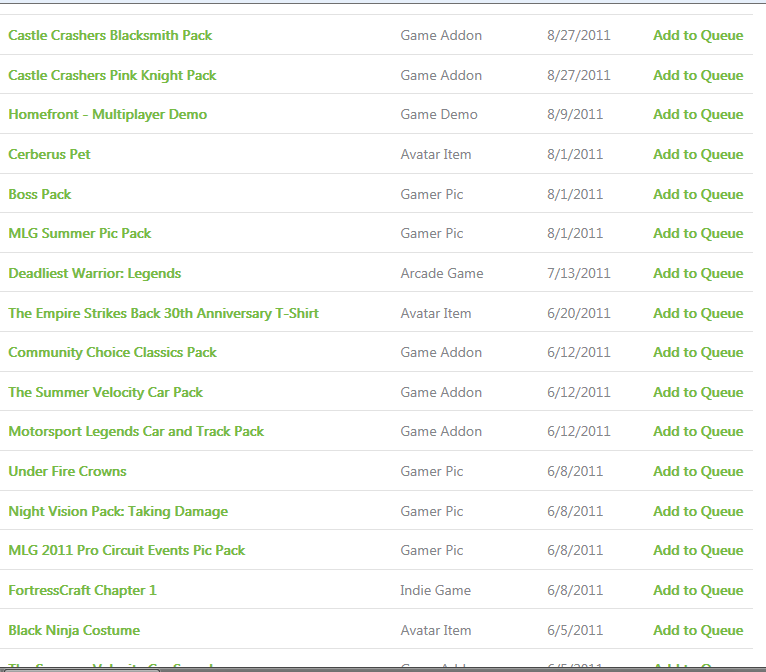Add Community Choice Classics Pack to queue
Viewport: 766px width, 672px height.
(x=698, y=353)
